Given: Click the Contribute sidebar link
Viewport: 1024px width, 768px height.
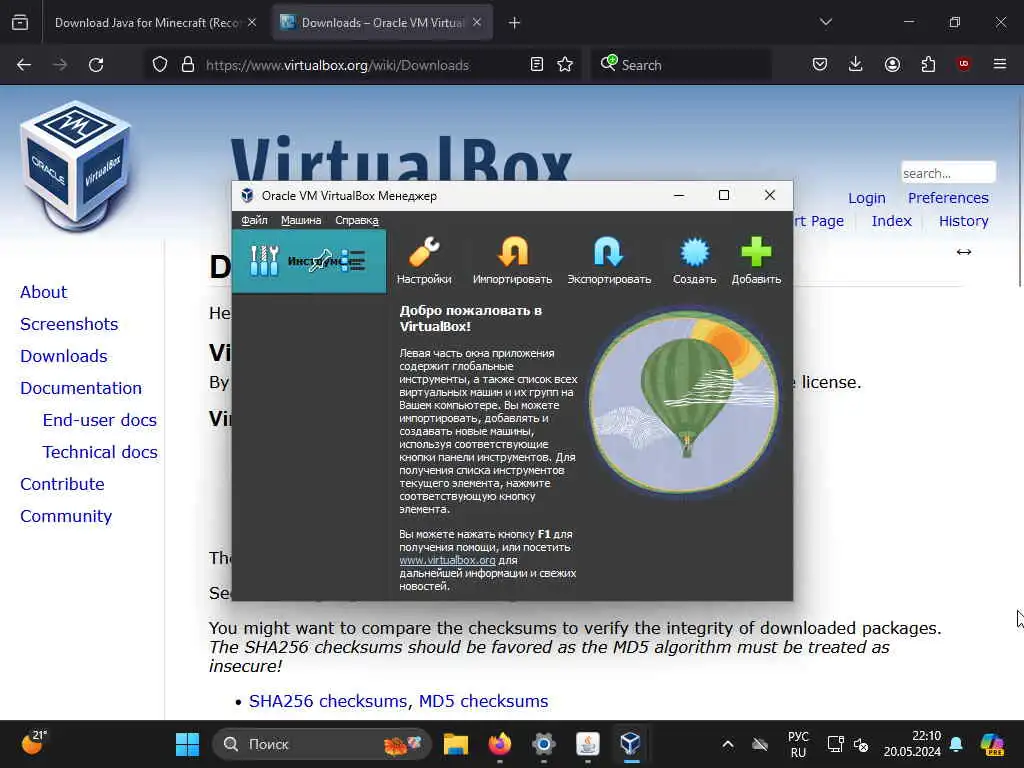Looking at the screenshot, I should (x=63, y=484).
